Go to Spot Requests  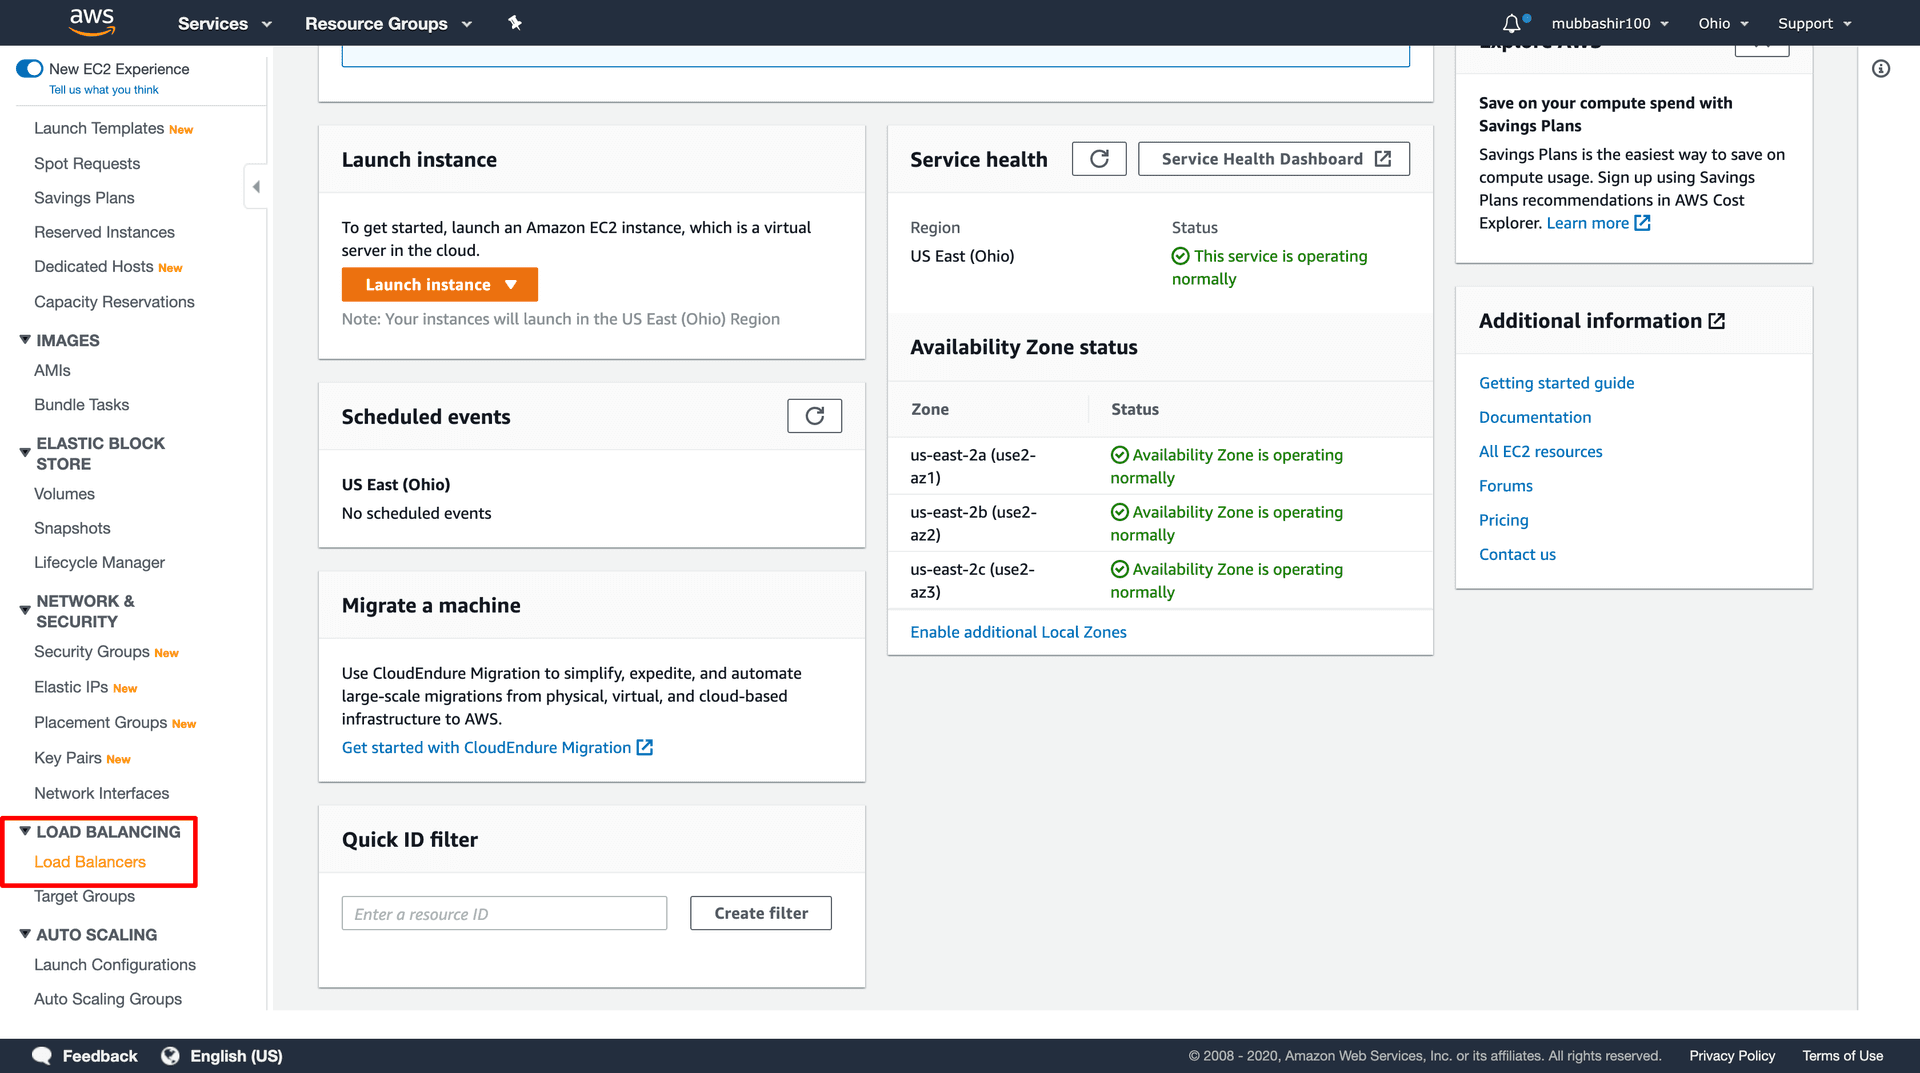[87, 164]
